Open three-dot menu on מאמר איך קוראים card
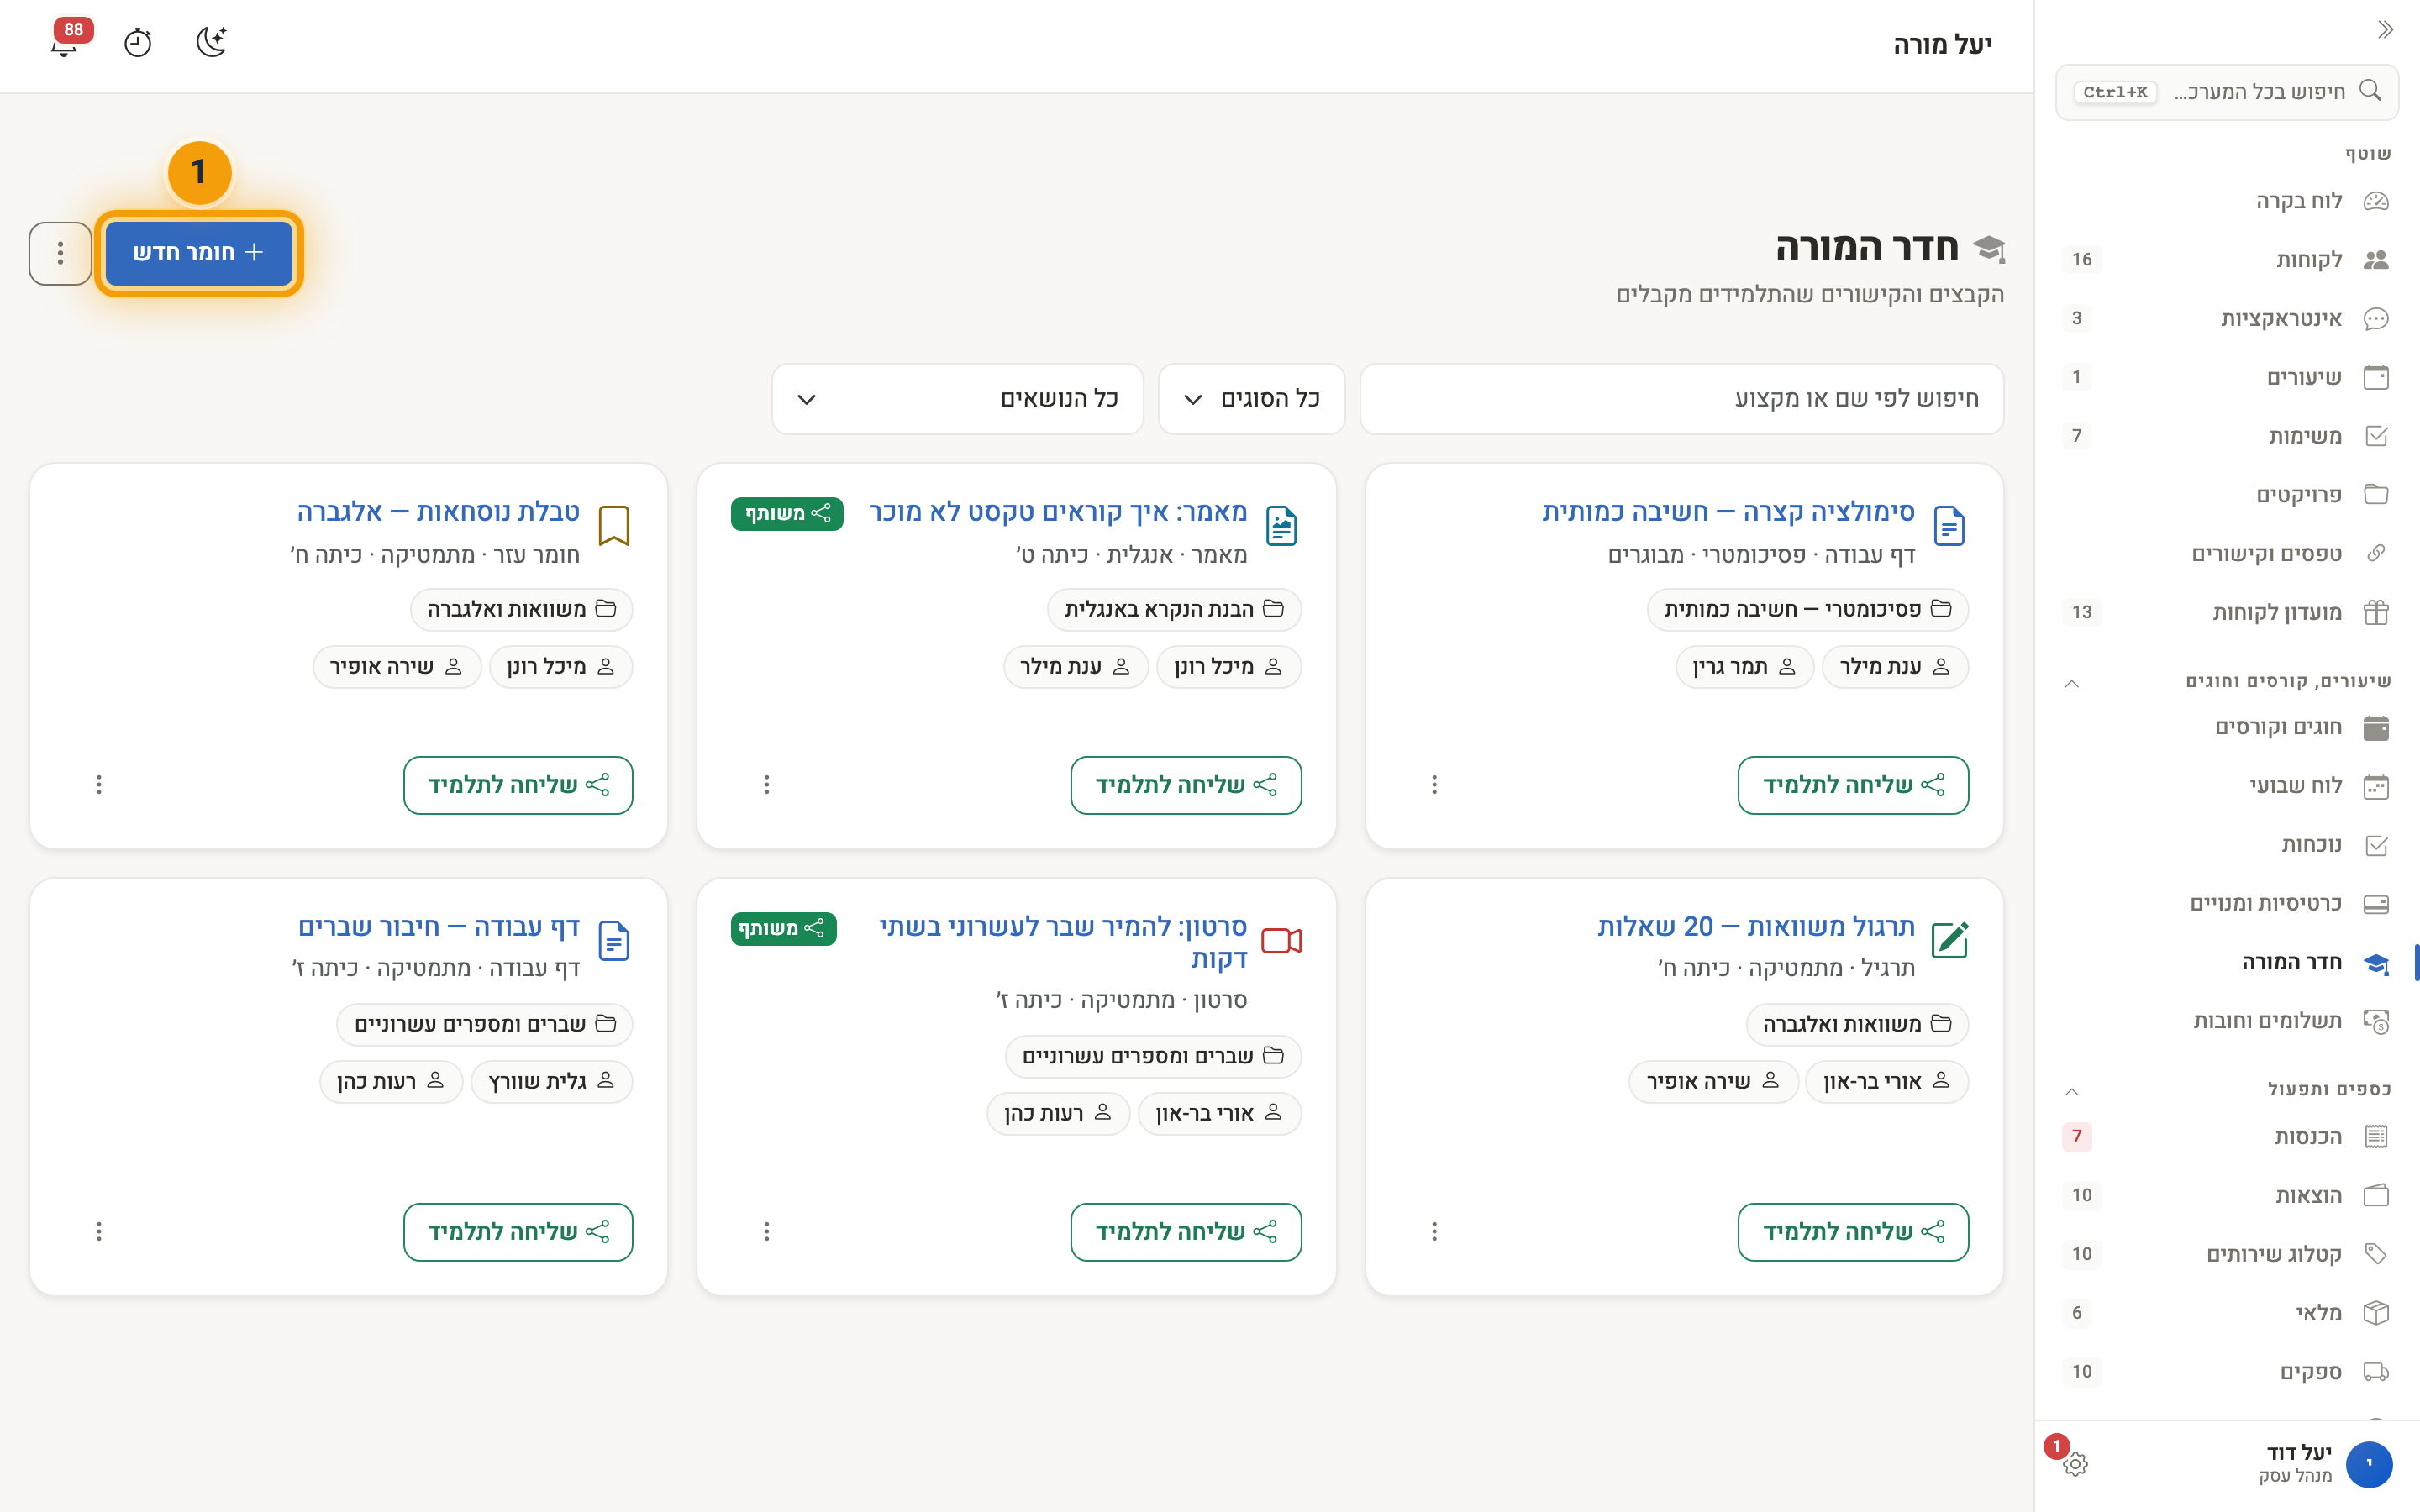The width and height of the screenshot is (2420, 1512). 767,785
